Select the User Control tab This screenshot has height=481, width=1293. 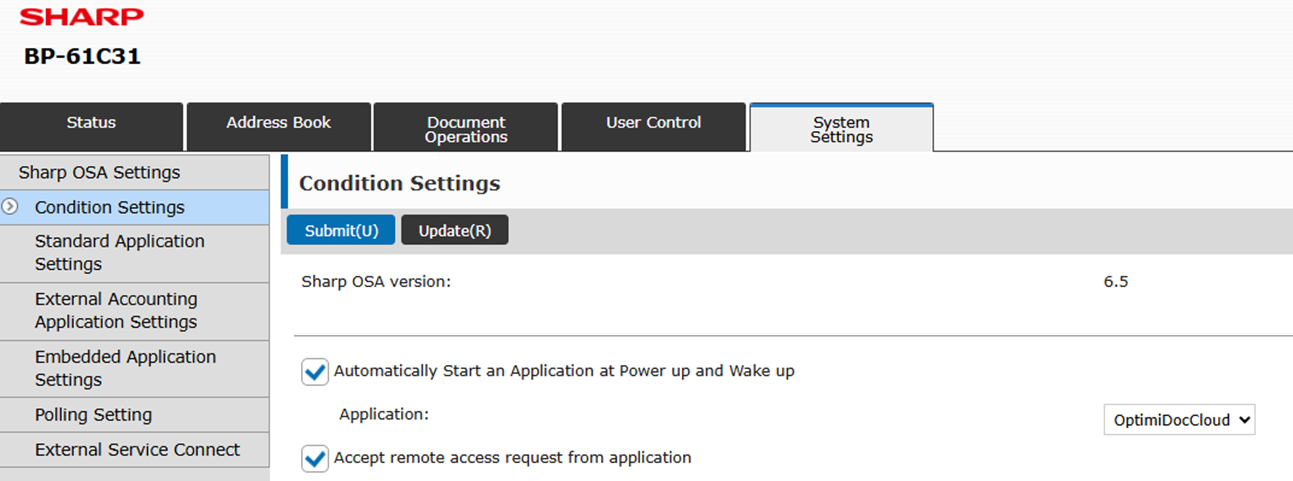coord(653,123)
